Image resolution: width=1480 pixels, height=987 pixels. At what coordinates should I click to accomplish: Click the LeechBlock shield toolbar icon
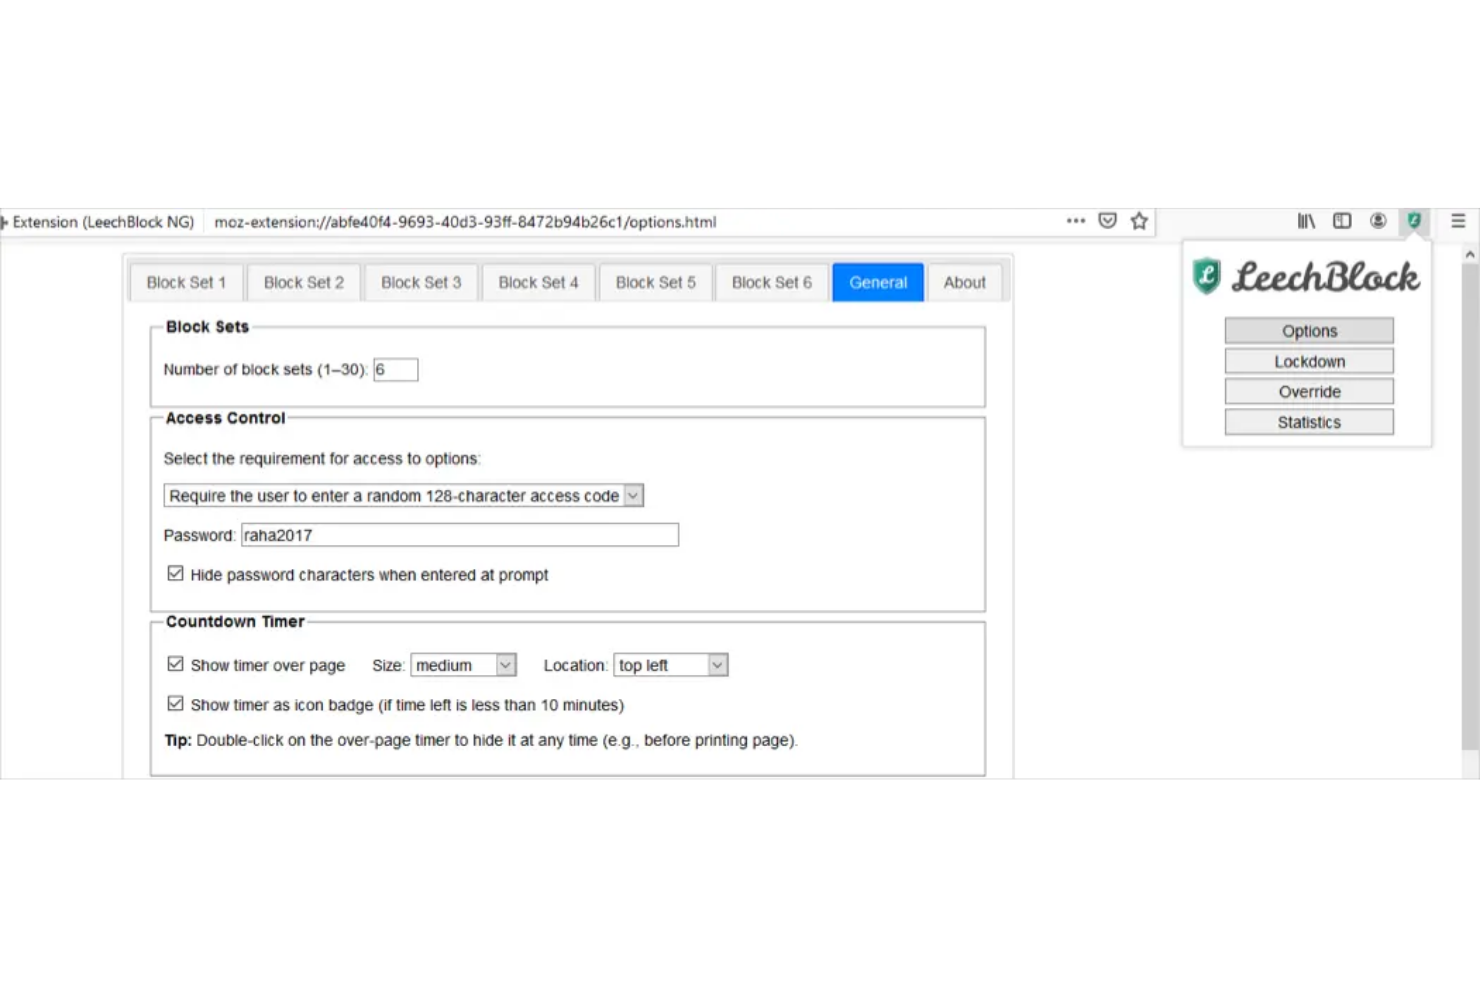click(1413, 221)
